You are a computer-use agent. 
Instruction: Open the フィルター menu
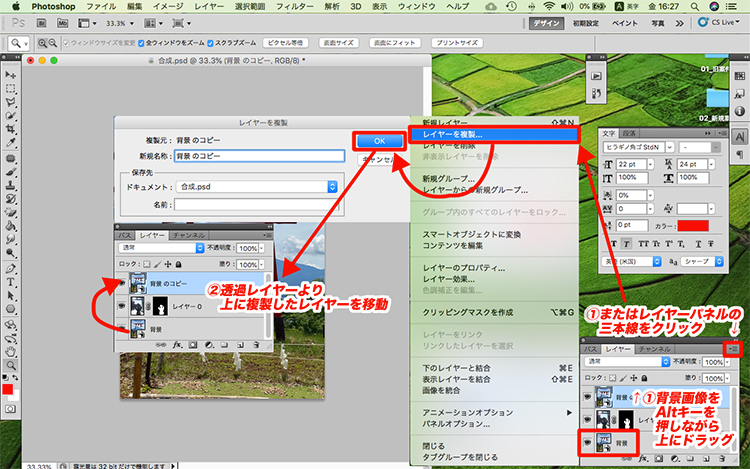pos(294,7)
